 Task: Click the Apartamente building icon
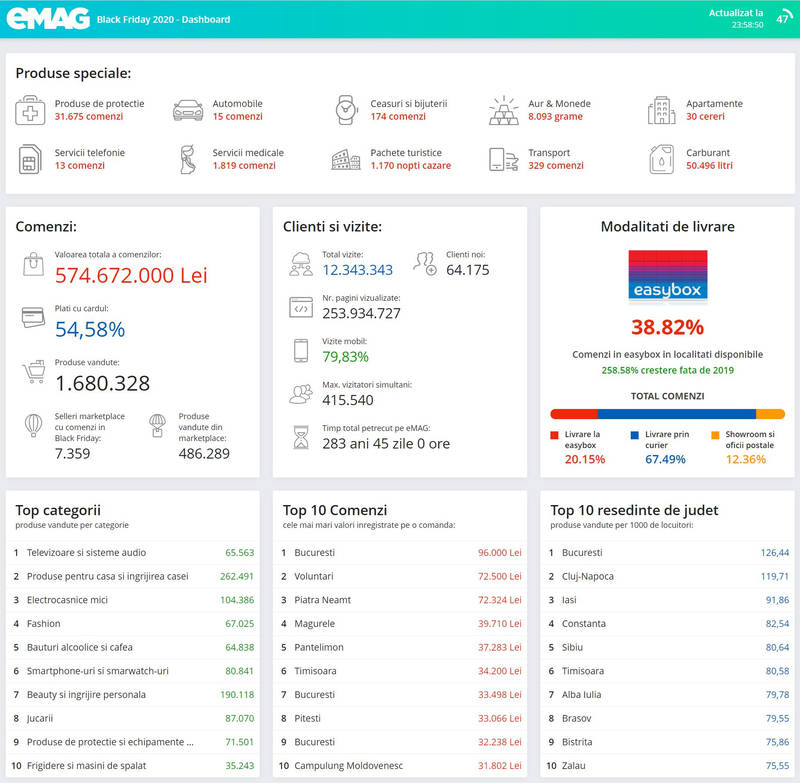[661, 110]
